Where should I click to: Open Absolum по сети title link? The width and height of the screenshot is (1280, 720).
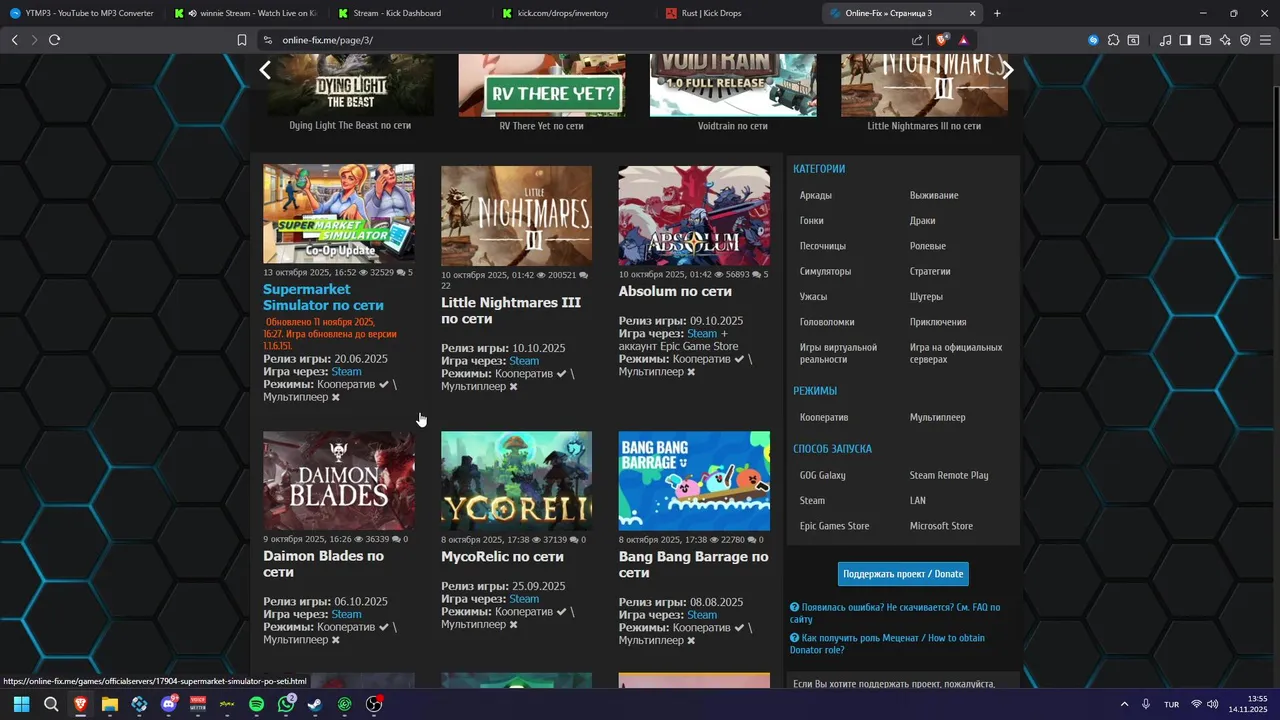click(675, 291)
